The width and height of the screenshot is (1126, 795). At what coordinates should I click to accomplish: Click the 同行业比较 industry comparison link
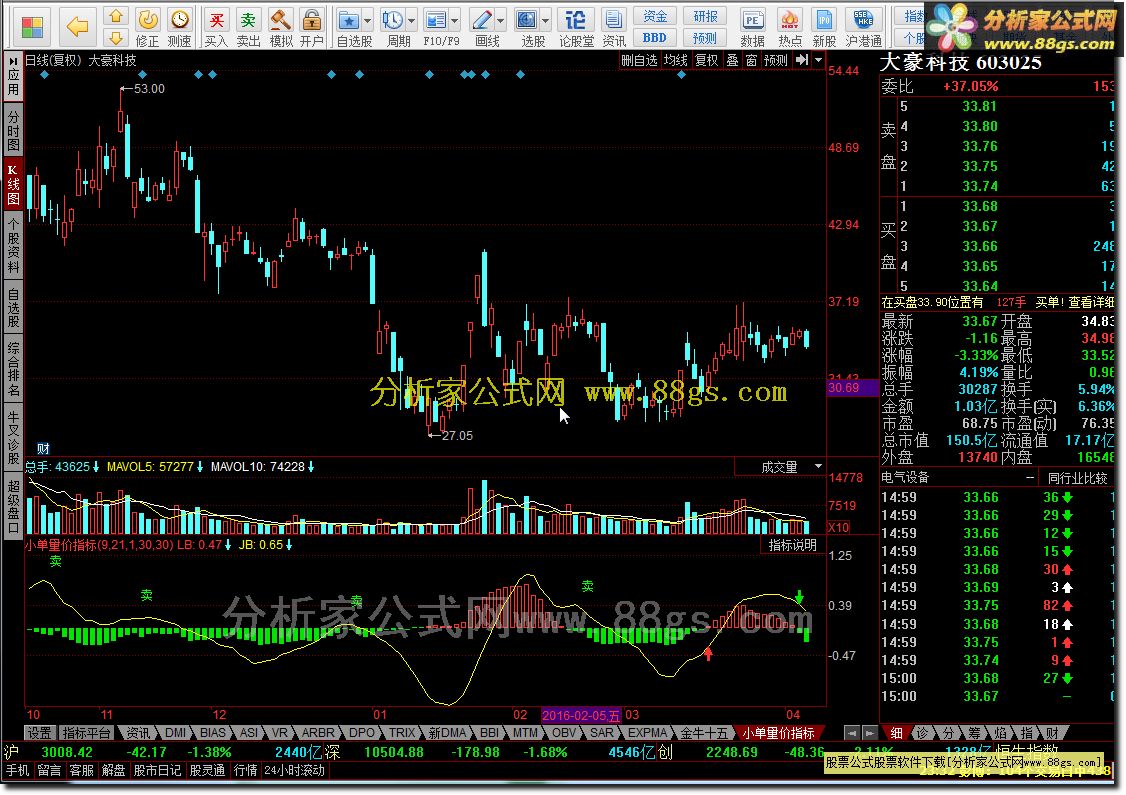(1077, 478)
